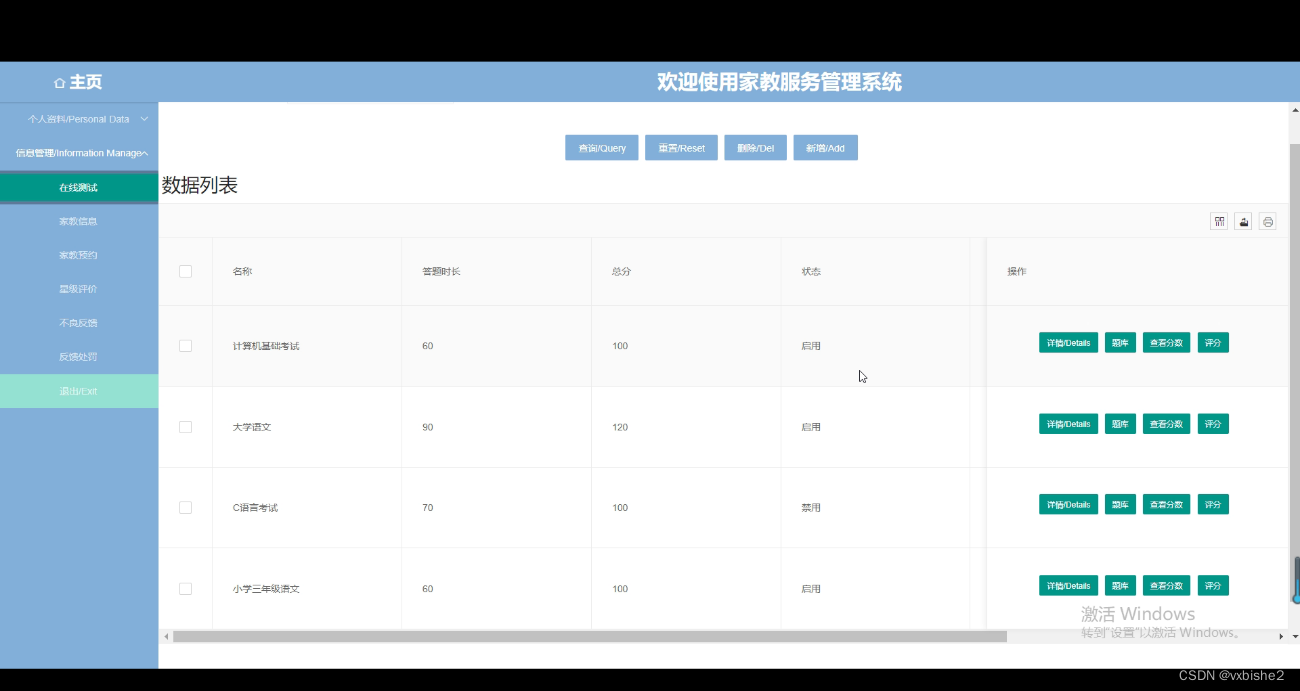The image size is (1300, 691).
Task: Open 详情/Details for 小学三年级语文
Action: 1068,586
